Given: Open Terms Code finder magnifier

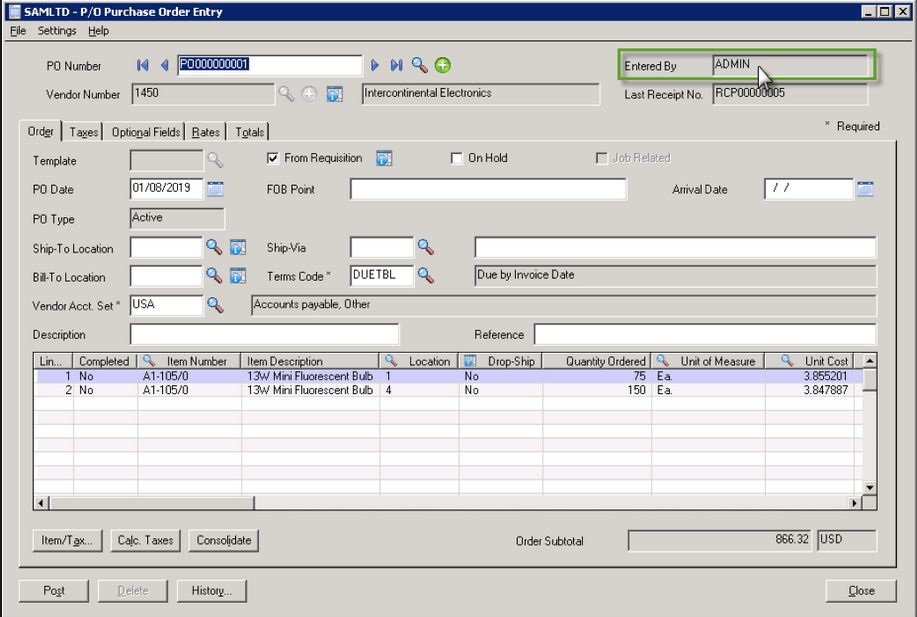Looking at the screenshot, I should tap(425, 275).
